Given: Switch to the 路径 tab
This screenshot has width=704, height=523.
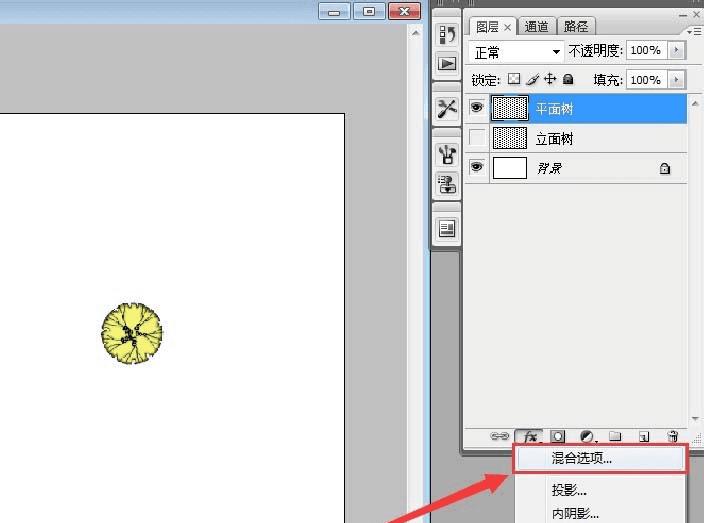Looking at the screenshot, I should 576,26.
